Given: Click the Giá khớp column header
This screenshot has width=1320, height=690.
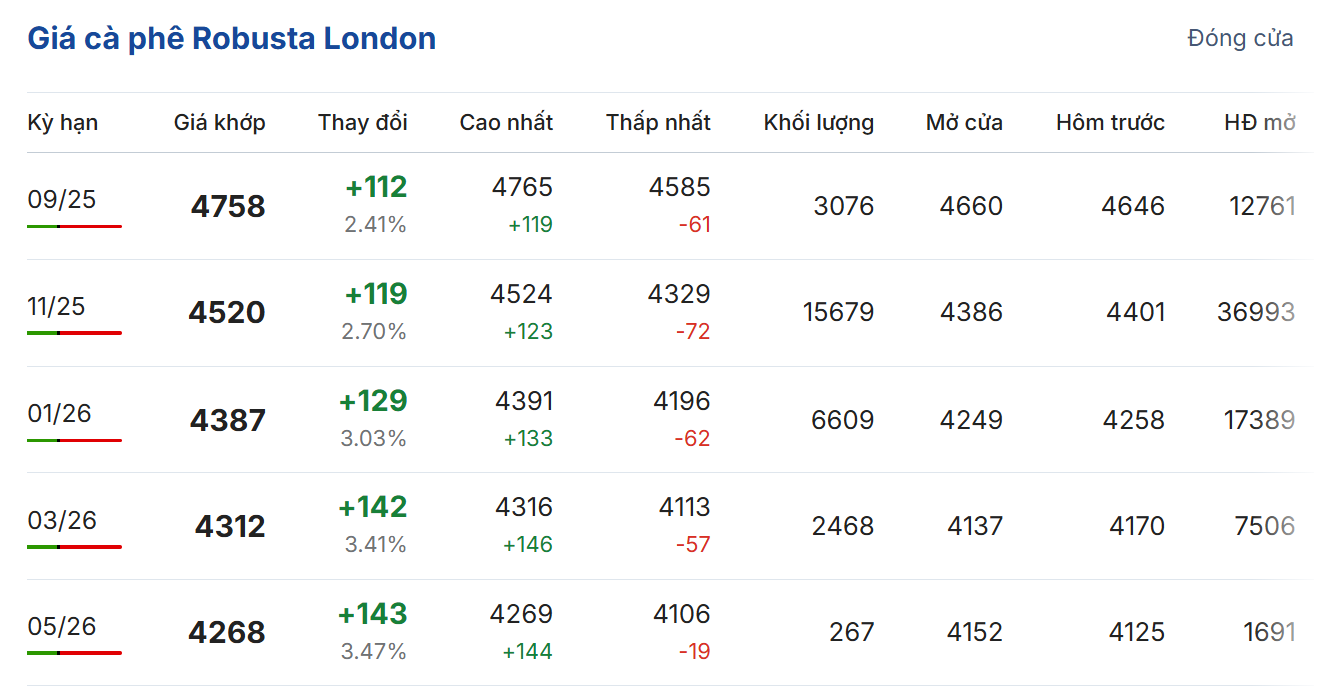Looking at the screenshot, I should pyautogui.click(x=219, y=122).
